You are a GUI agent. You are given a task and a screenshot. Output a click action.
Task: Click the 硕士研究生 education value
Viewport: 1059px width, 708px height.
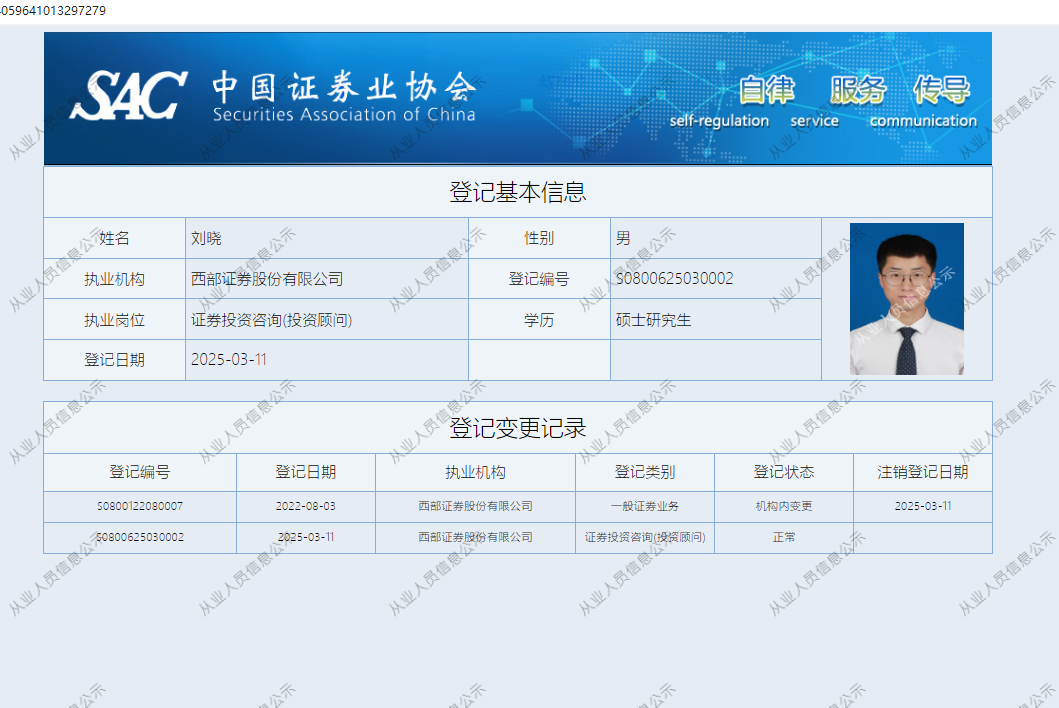[x=653, y=320]
